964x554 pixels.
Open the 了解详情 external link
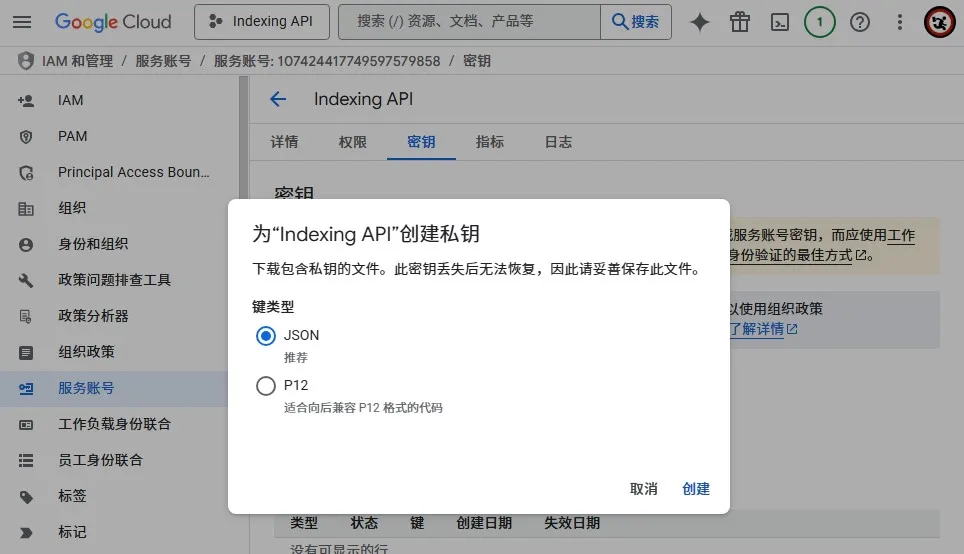point(763,330)
